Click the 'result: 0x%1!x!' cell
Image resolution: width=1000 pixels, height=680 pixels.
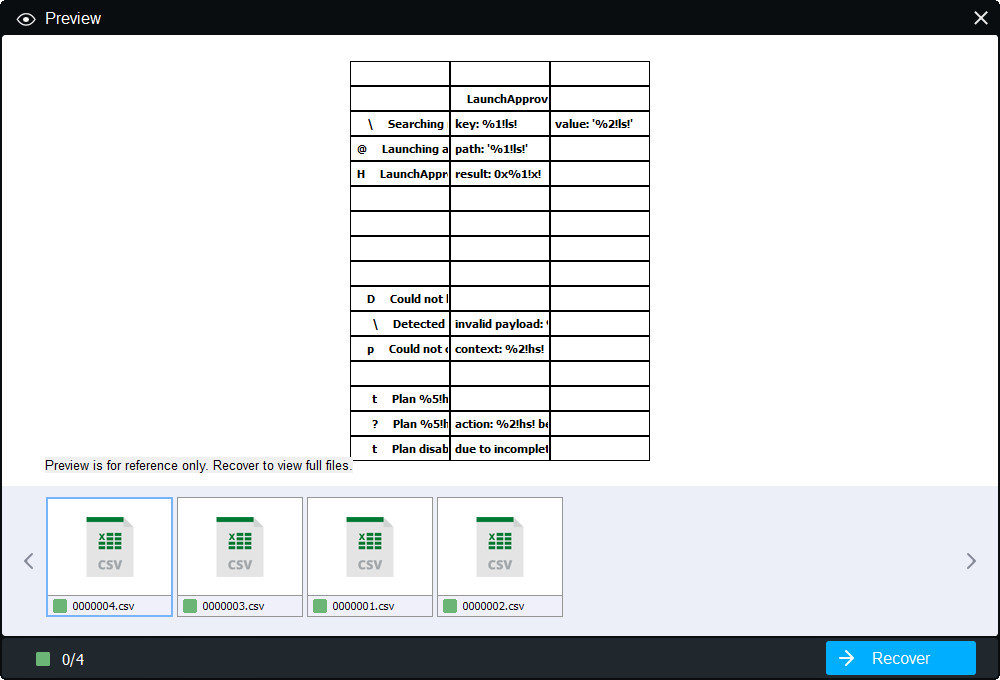[x=500, y=174]
